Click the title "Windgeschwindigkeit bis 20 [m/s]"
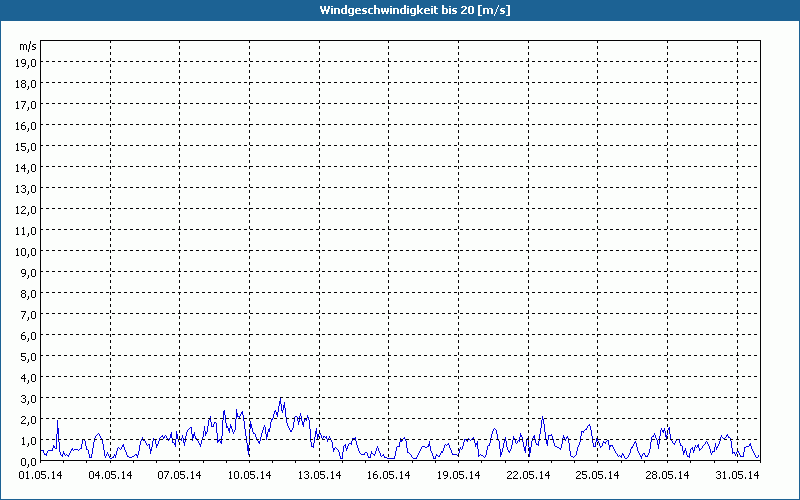The height and width of the screenshot is (500, 800). 415,10
